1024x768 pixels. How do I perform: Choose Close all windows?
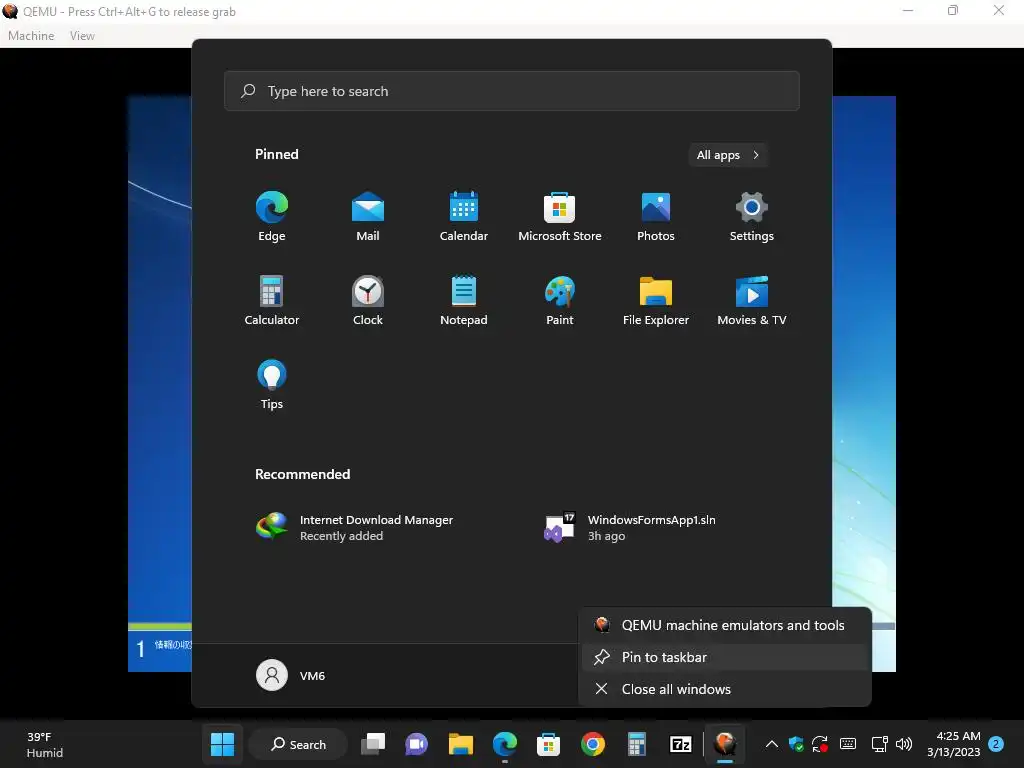[x=725, y=689]
